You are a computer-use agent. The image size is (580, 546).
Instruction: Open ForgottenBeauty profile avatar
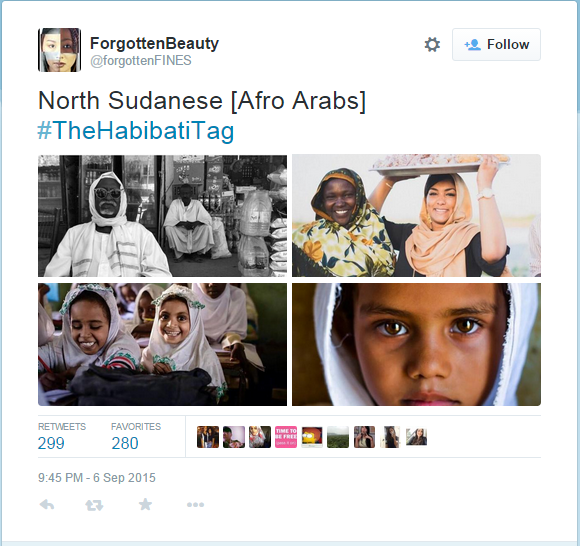click(59, 50)
